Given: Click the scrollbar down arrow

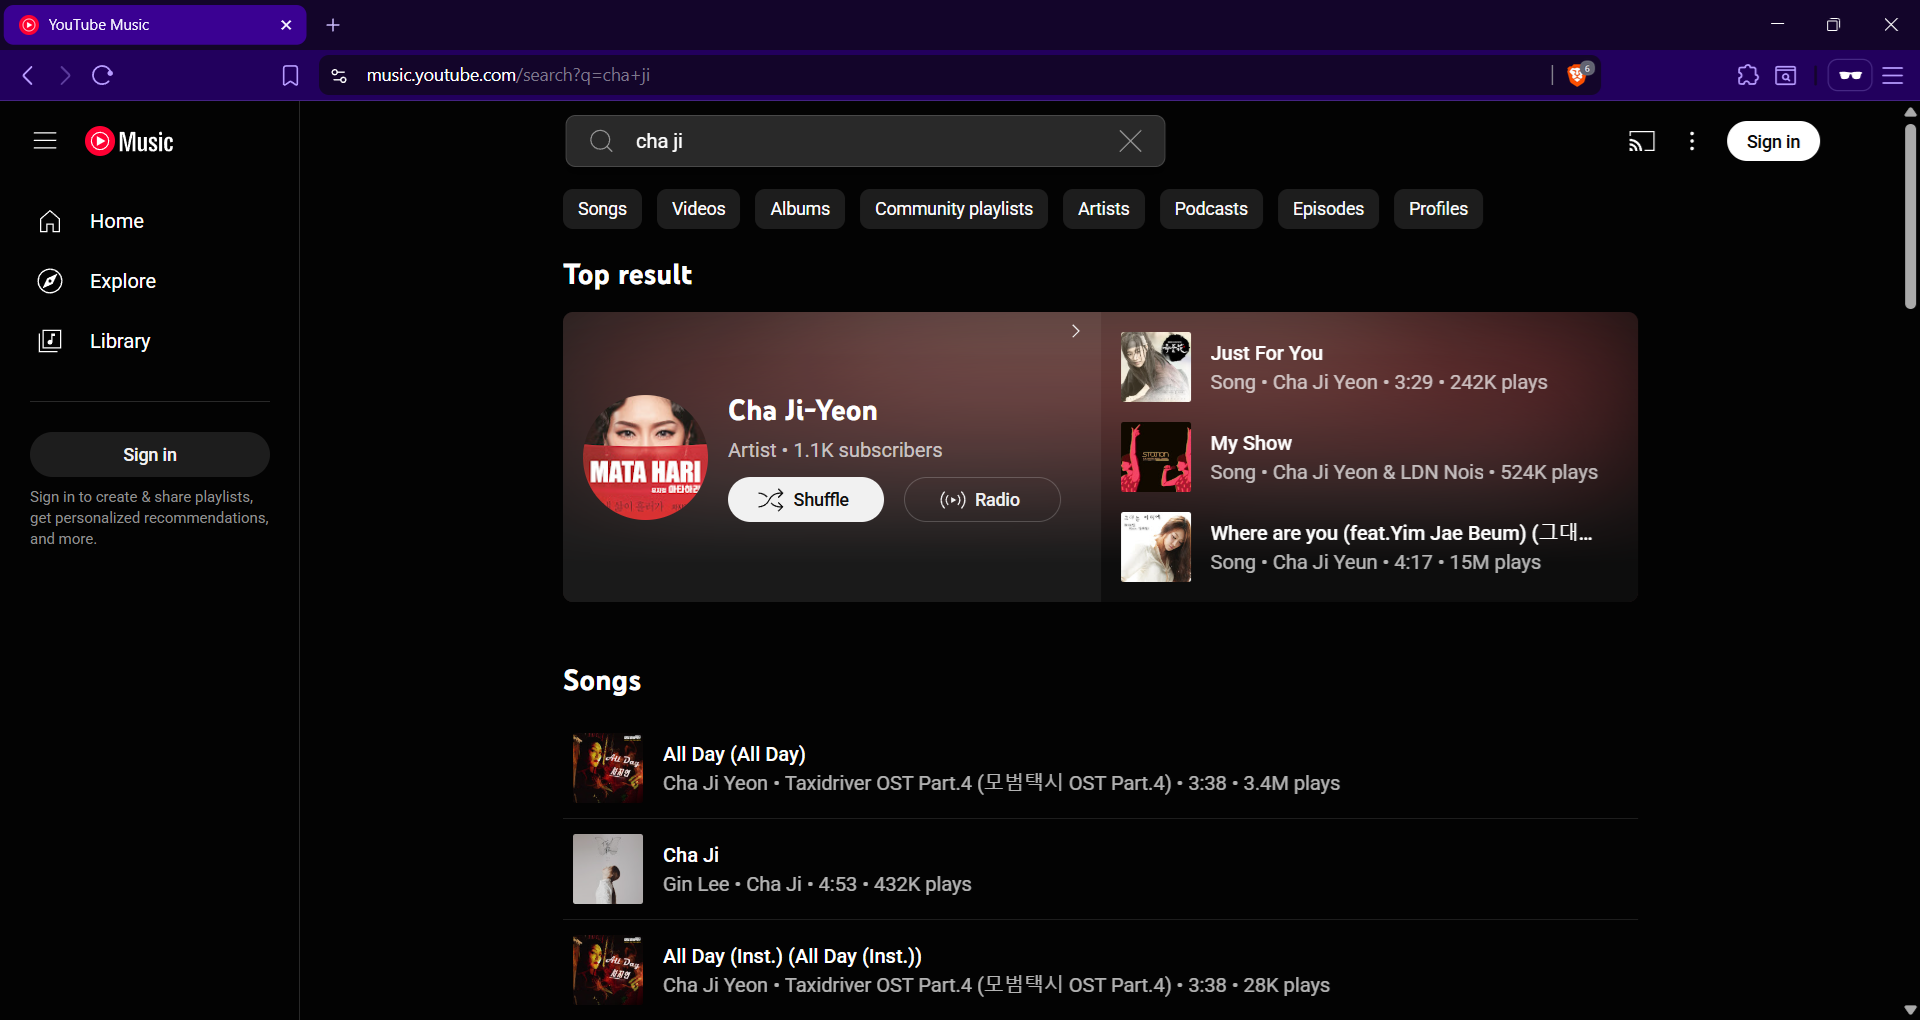Looking at the screenshot, I should click(x=1910, y=1010).
